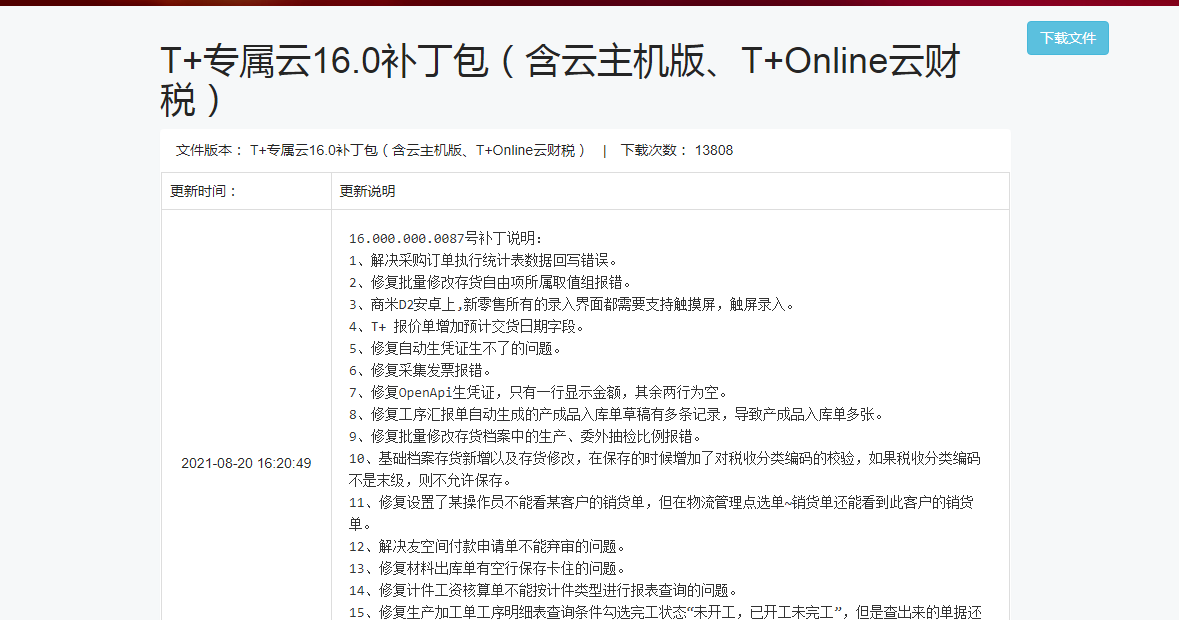Click item 7 about OpenApi生凭证
1179x620 pixels.
point(538,392)
